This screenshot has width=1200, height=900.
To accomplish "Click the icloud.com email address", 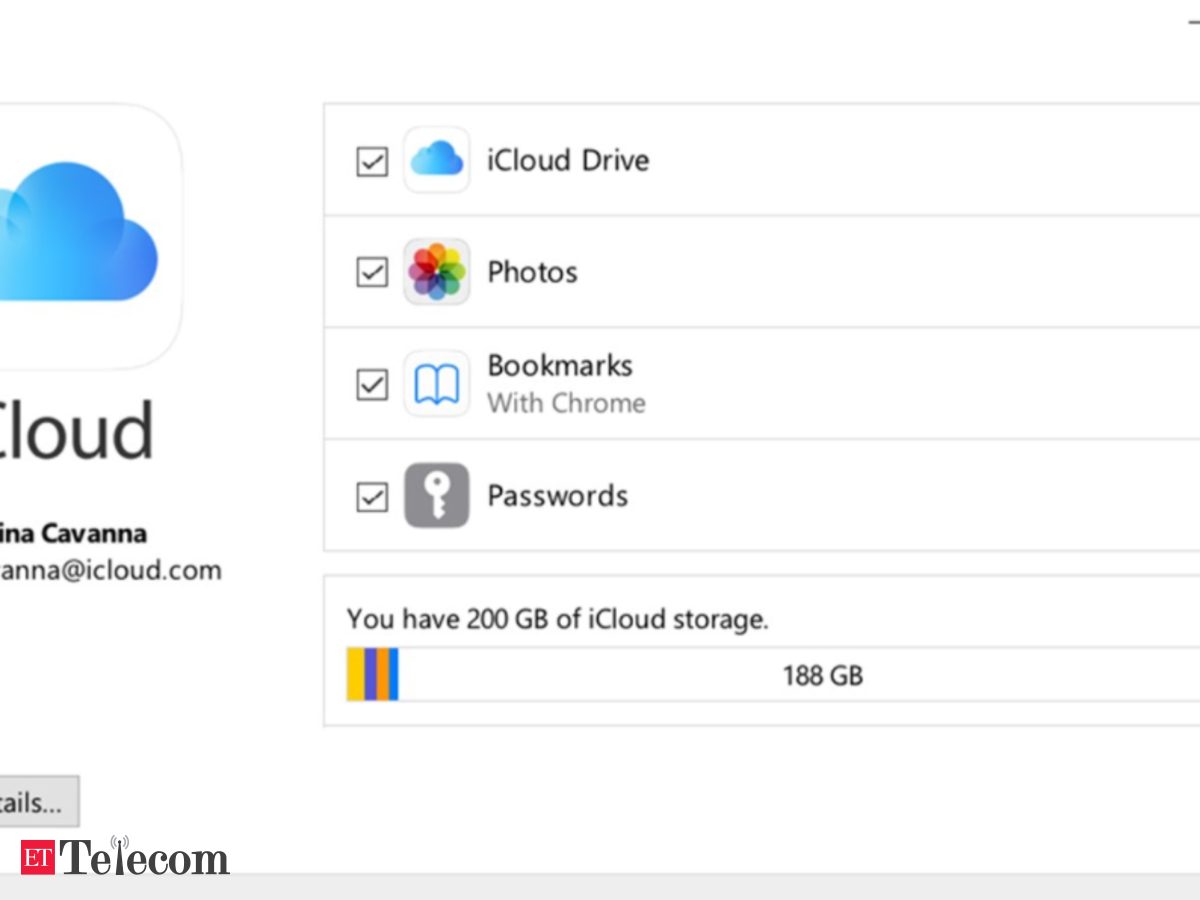I will pyautogui.click(x=111, y=571).
